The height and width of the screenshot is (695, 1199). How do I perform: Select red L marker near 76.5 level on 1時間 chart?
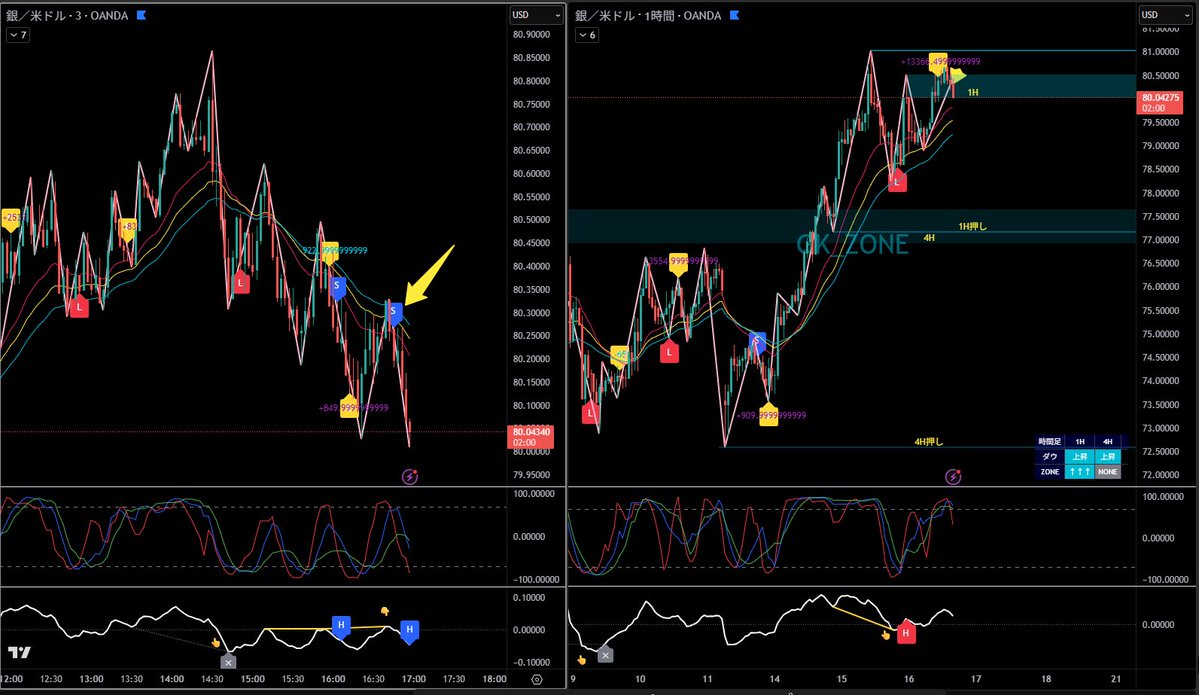click(x=669, y=352)
